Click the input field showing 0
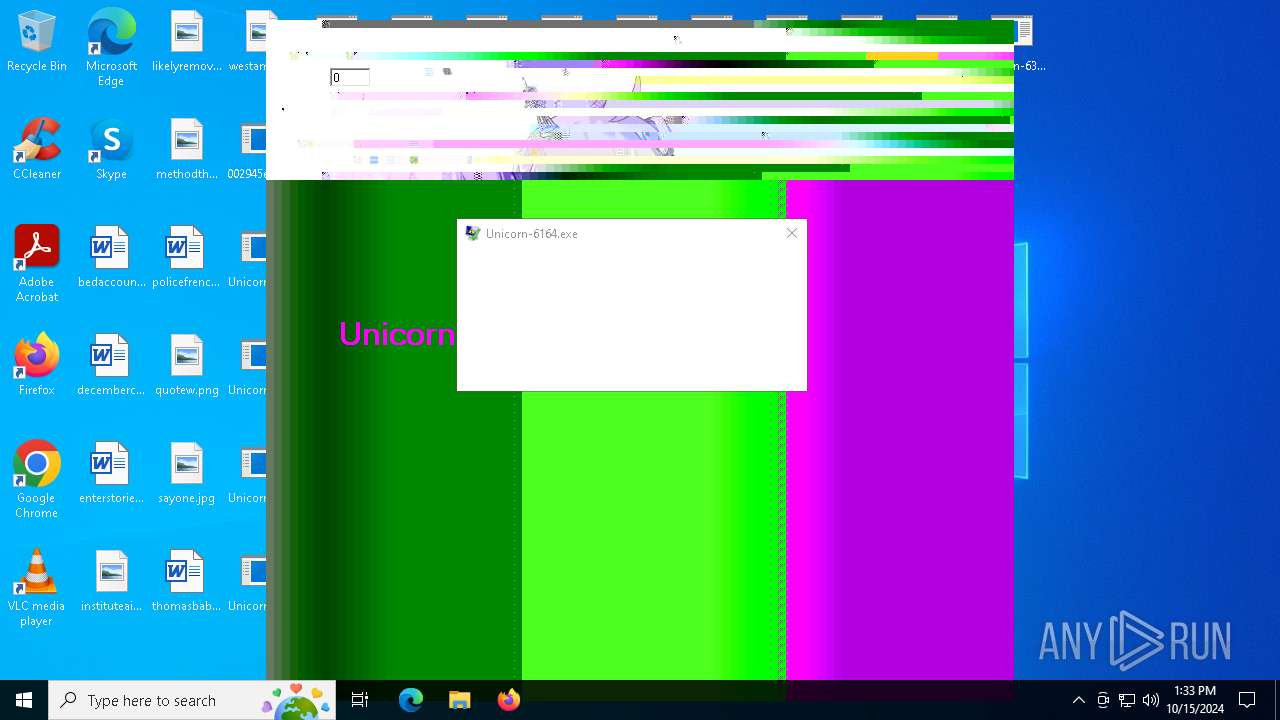Viewport: 1280px width, 720px height. click(350, 78)
